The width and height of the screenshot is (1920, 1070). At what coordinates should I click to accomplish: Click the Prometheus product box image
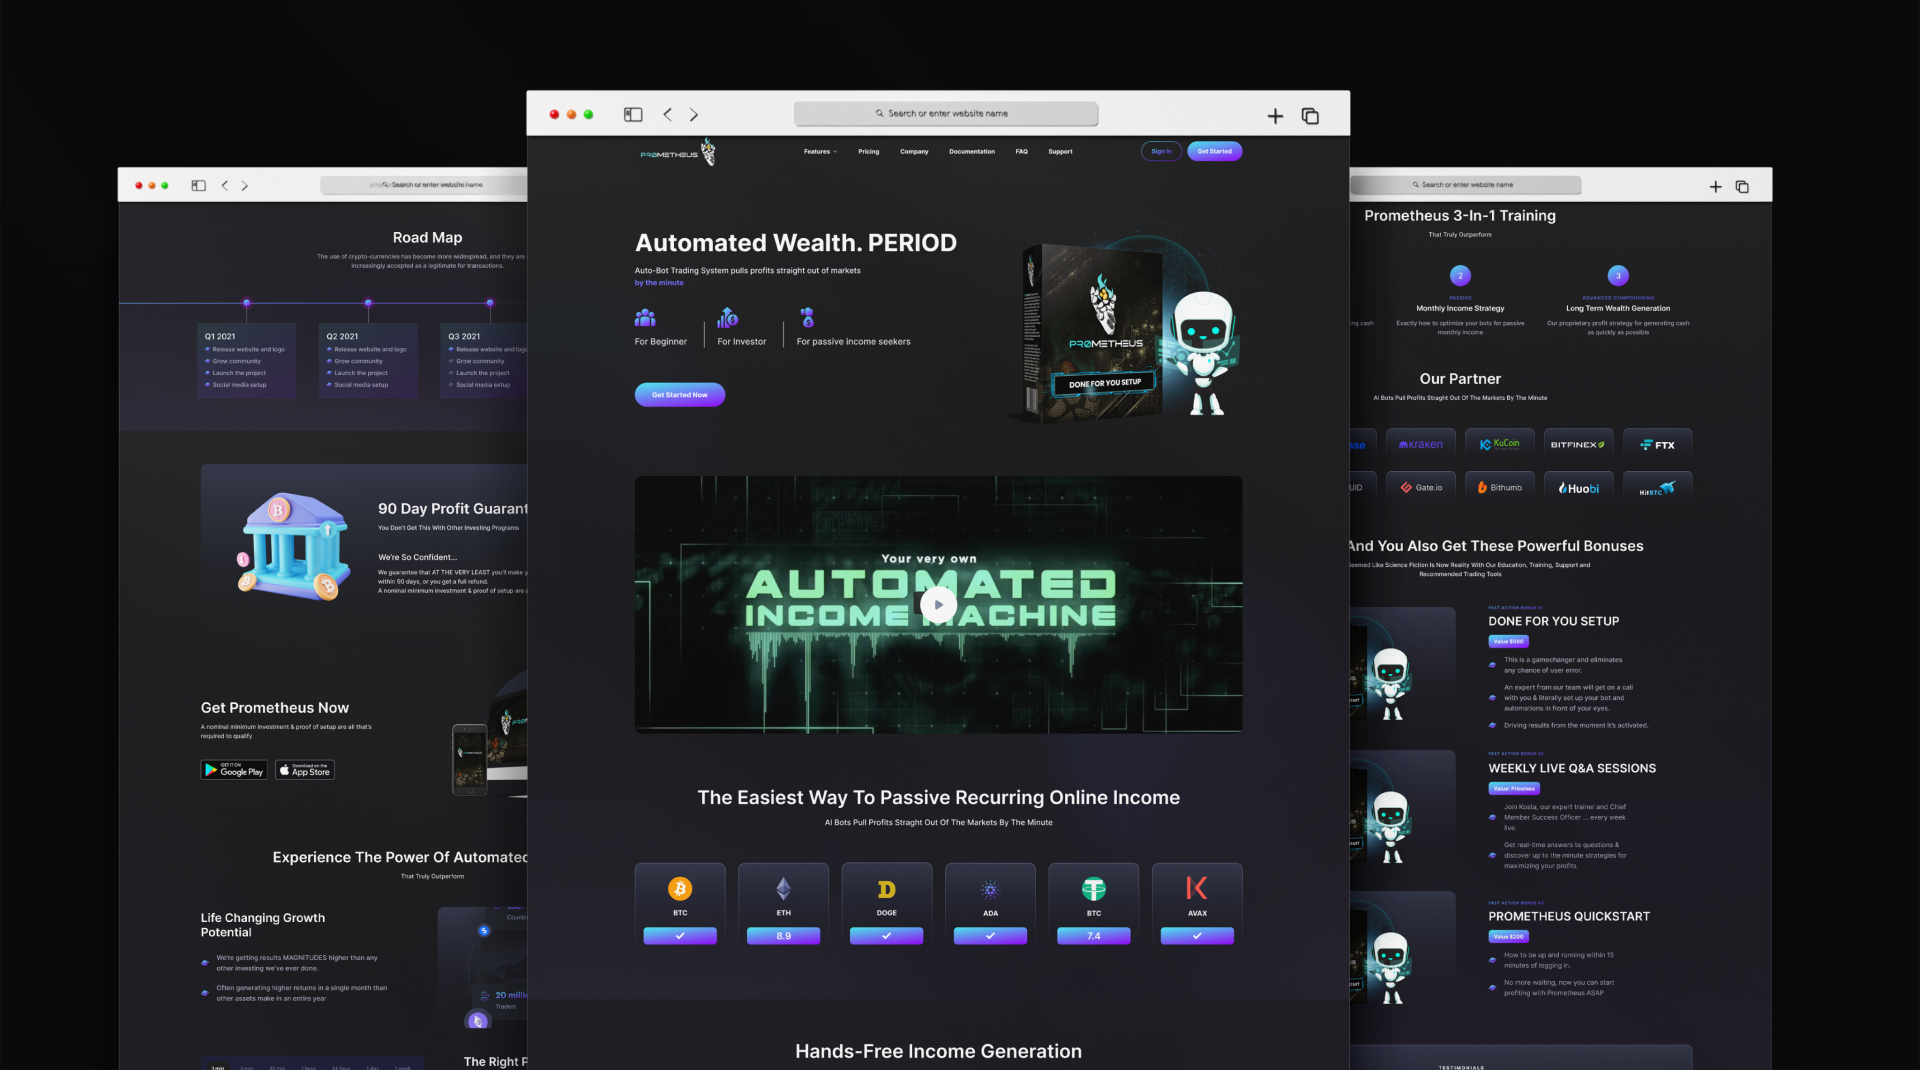(1092, 332)
